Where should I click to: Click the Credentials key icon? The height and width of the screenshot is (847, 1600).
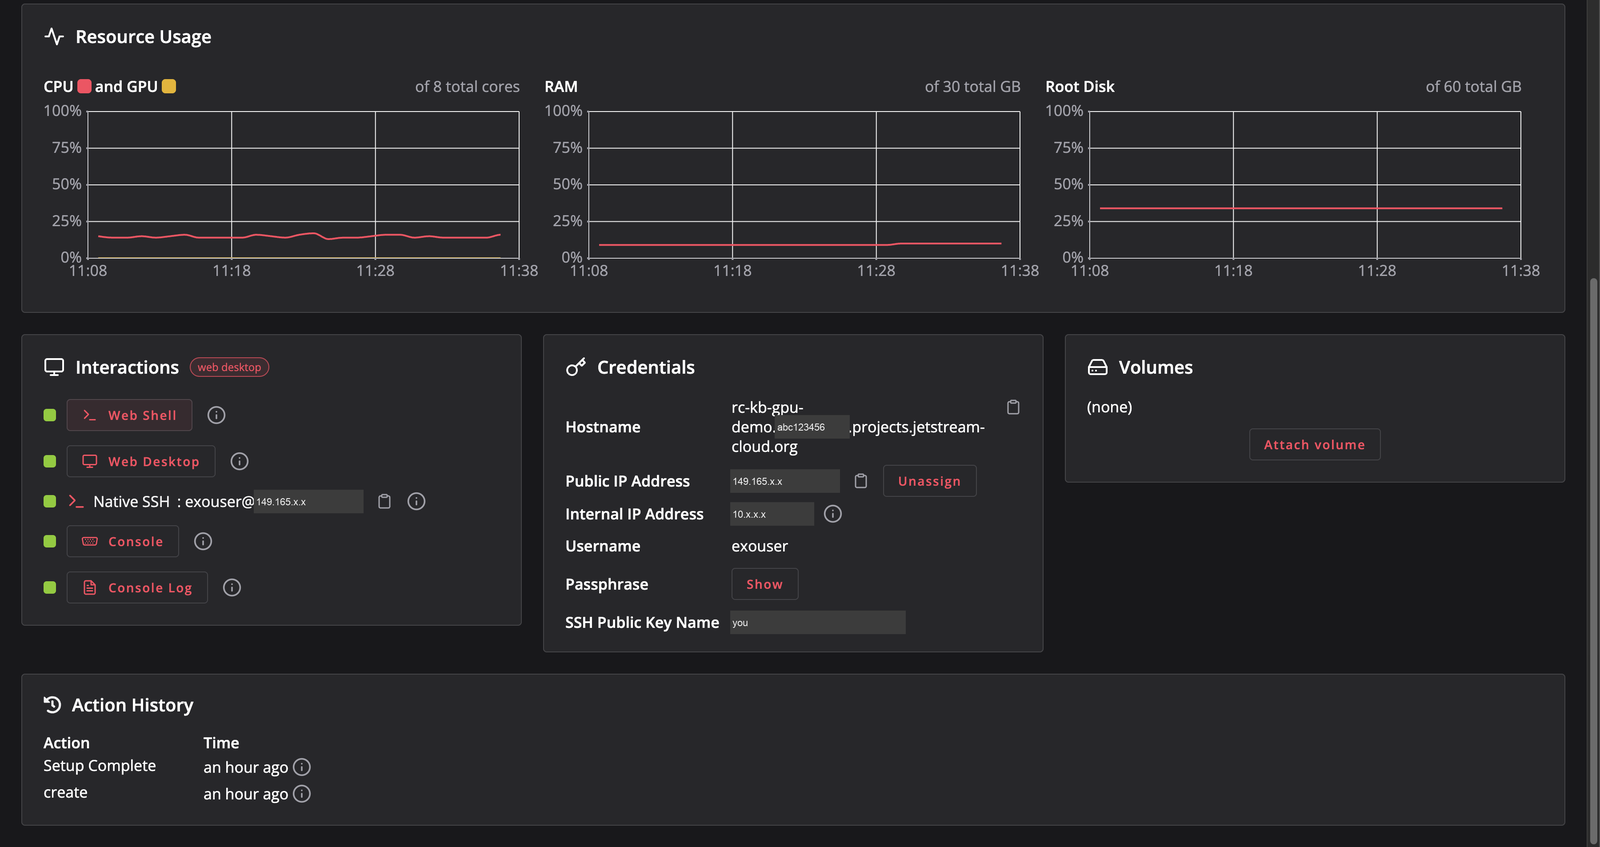(x=576, y=367)
